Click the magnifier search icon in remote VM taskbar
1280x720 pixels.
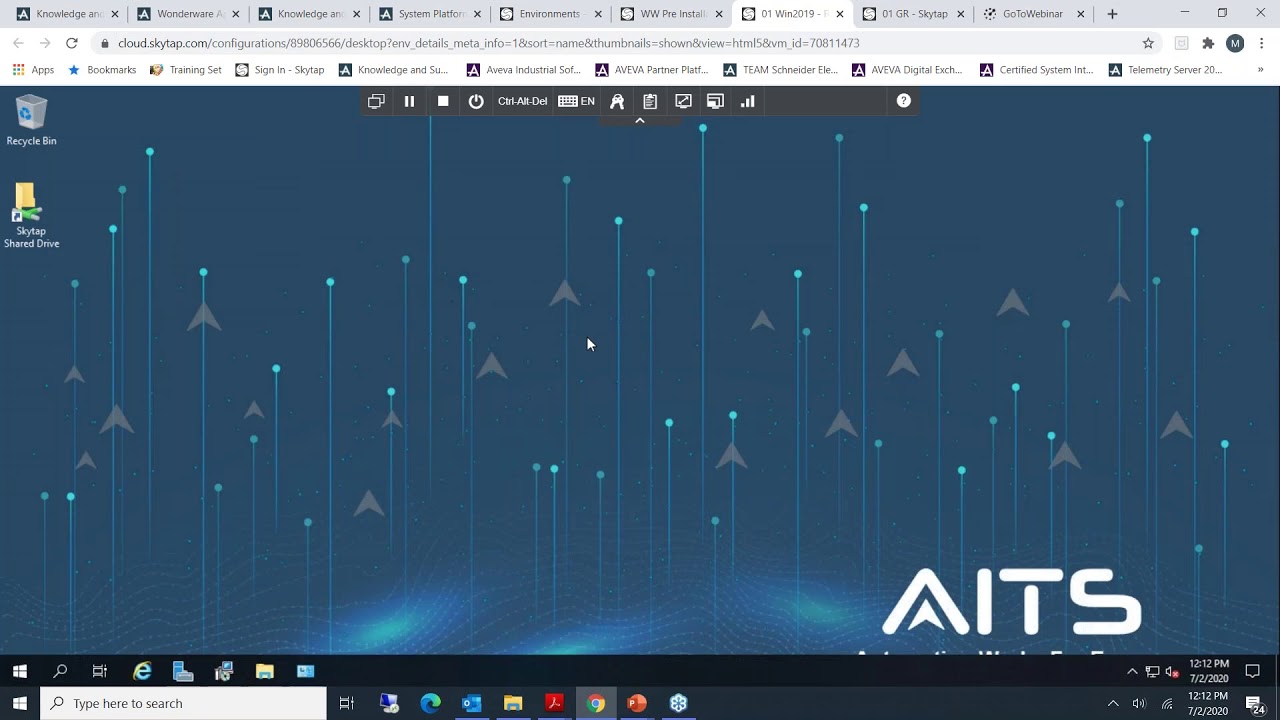coord(60,671)
